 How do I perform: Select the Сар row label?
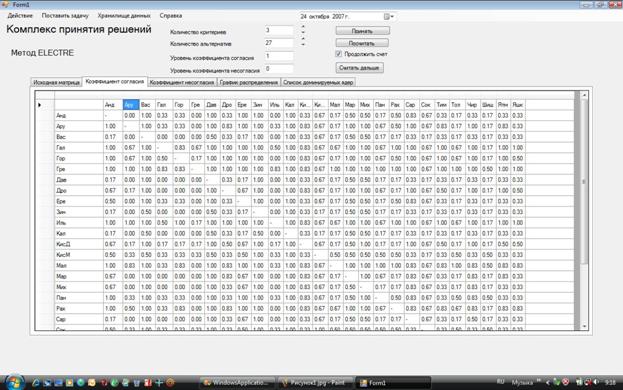(79, 319)
